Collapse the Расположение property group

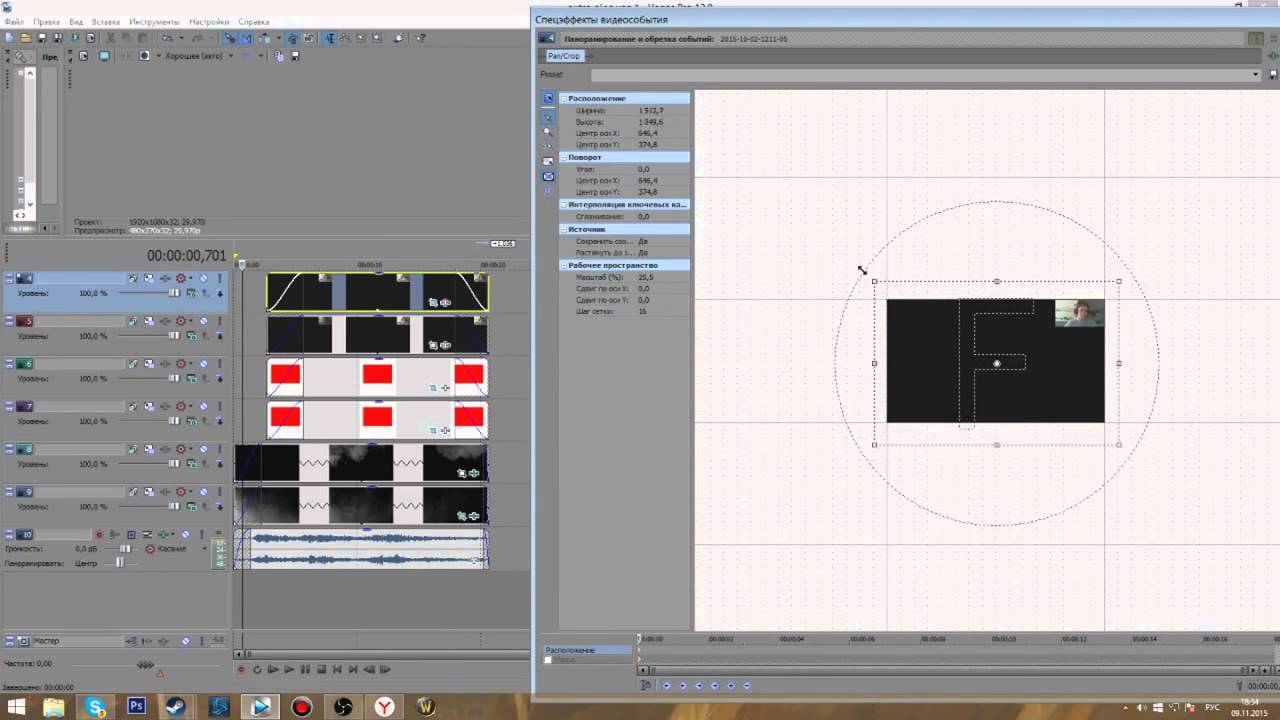[563, 98]
